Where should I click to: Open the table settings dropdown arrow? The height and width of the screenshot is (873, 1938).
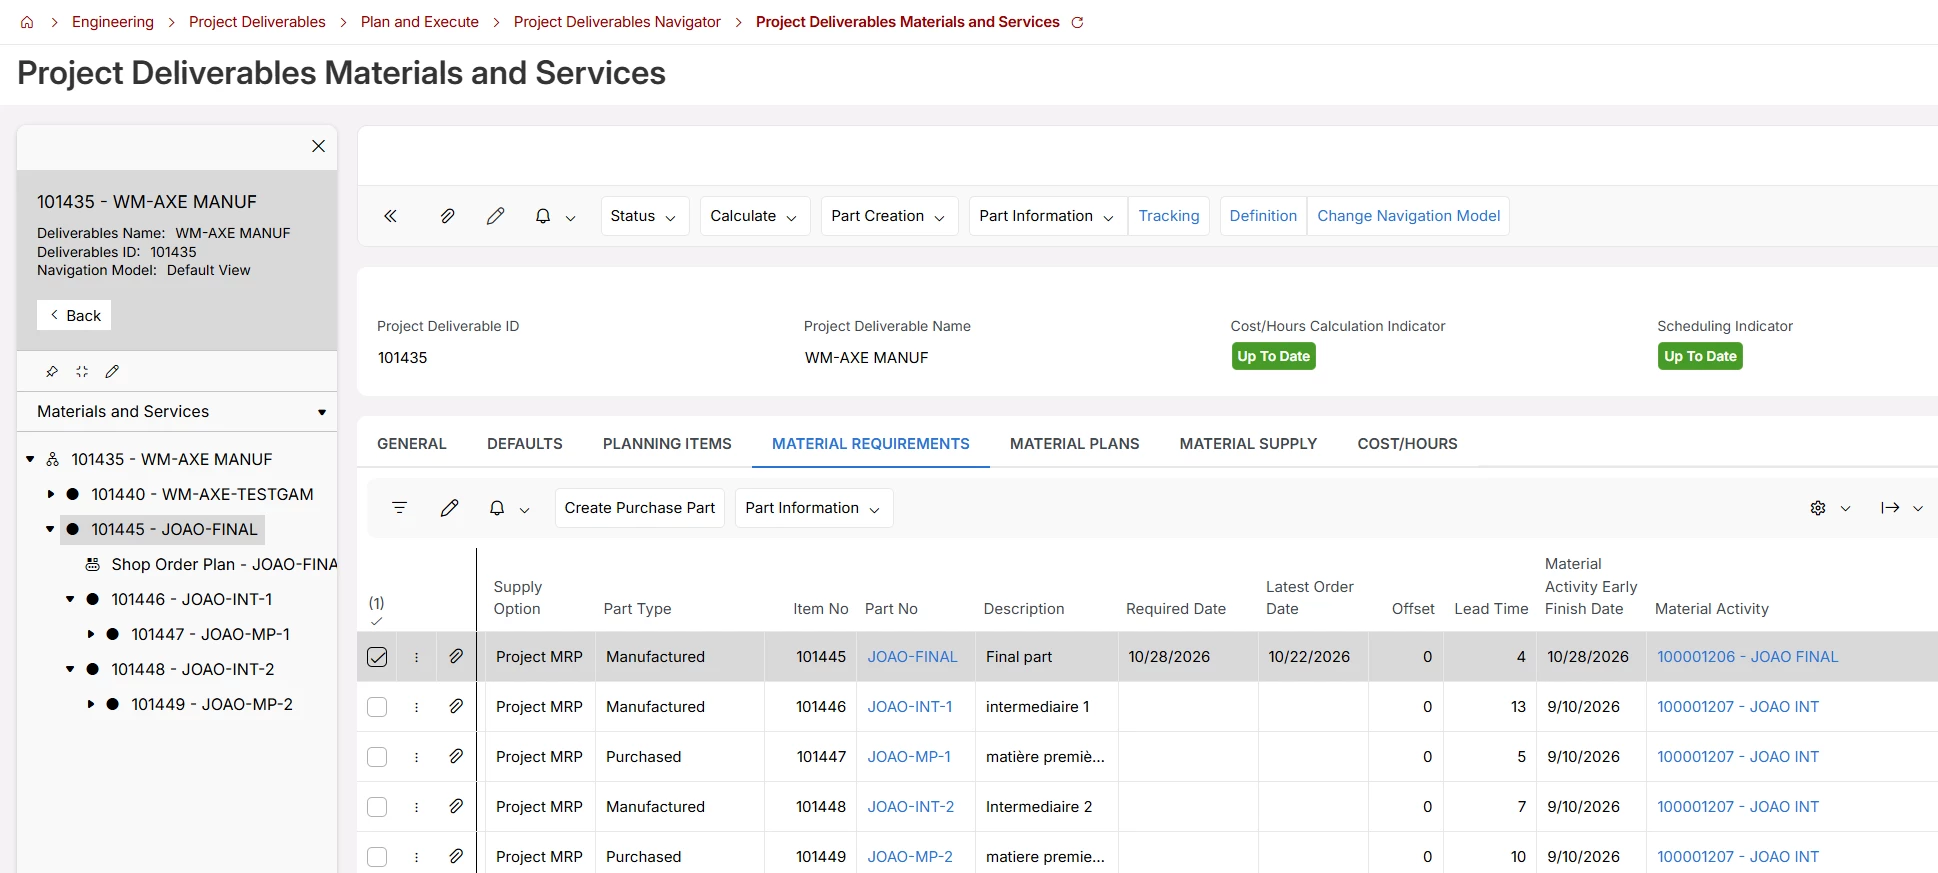pos(1845,508)
